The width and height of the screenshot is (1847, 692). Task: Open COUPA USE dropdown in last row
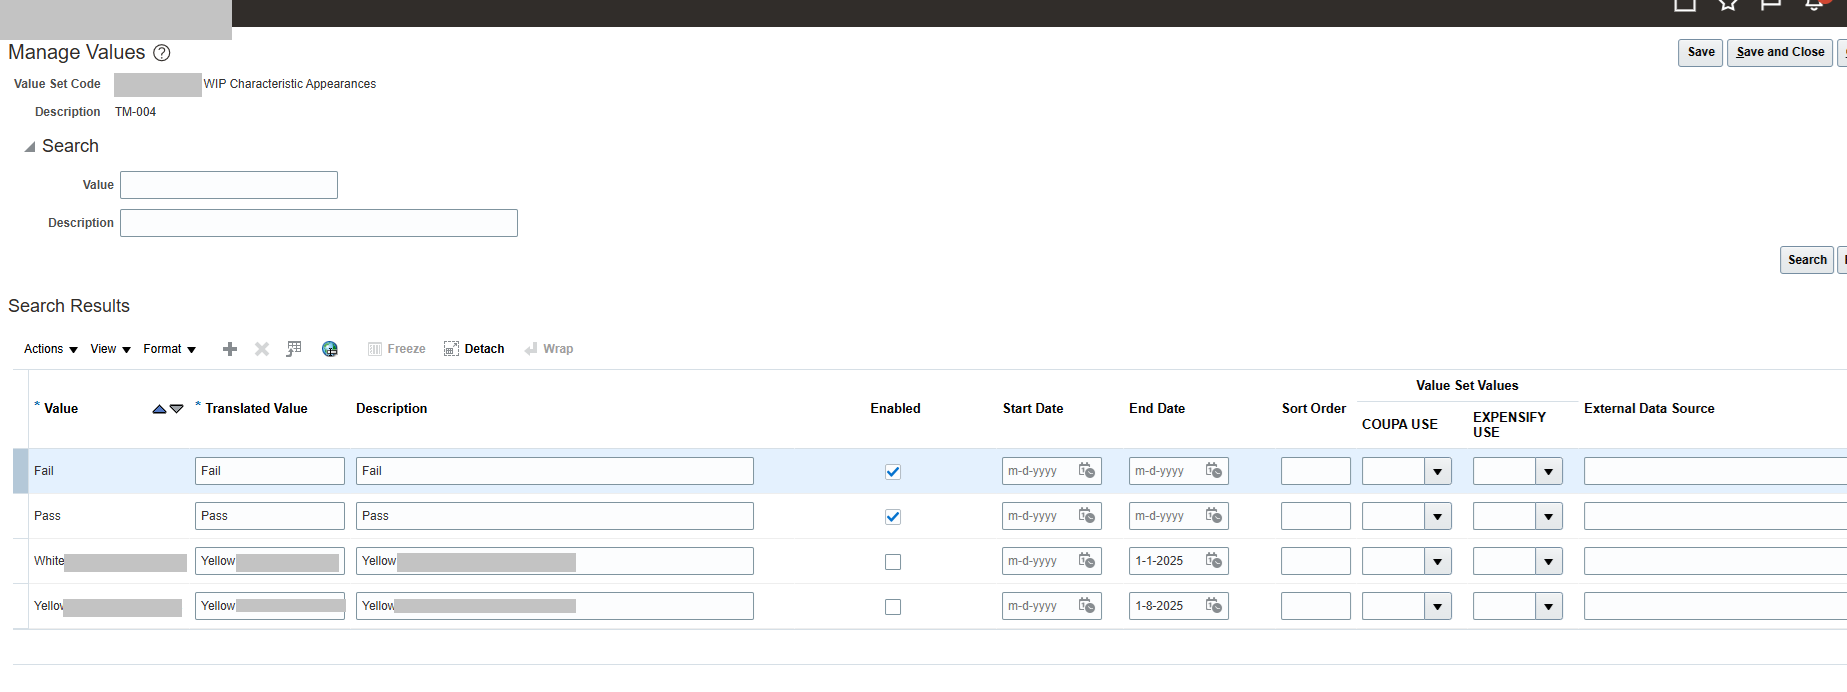pos(1437,606)
